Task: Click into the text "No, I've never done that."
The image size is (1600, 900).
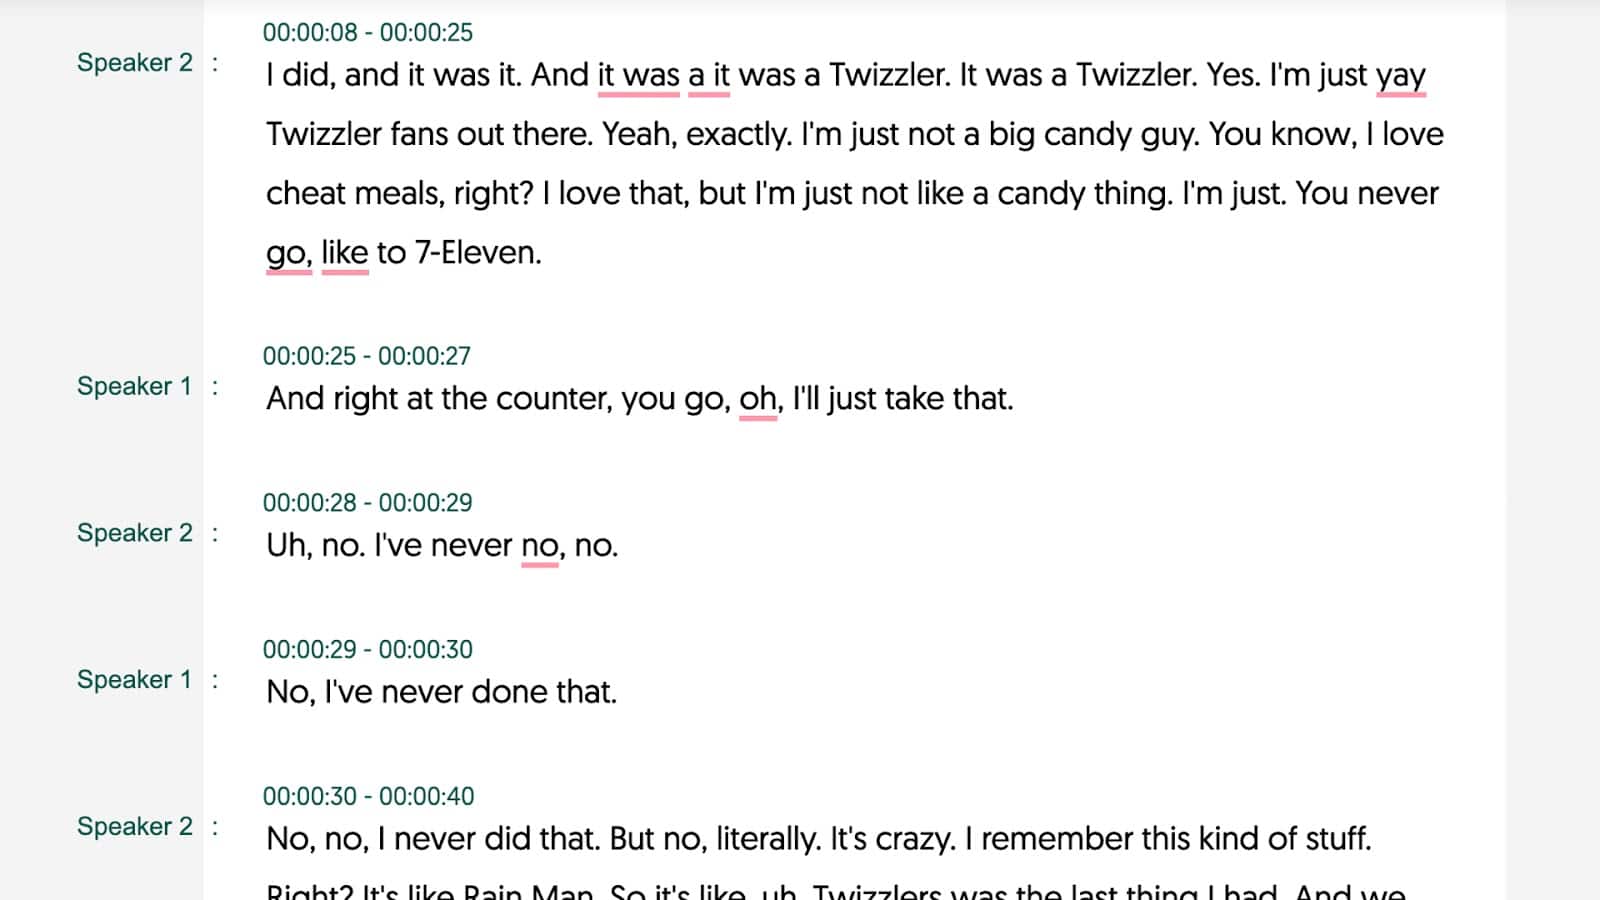Action: point(441,692)
